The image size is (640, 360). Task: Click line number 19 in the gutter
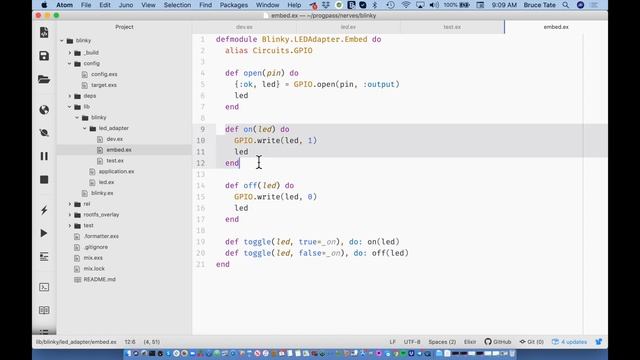pos(200,242)
